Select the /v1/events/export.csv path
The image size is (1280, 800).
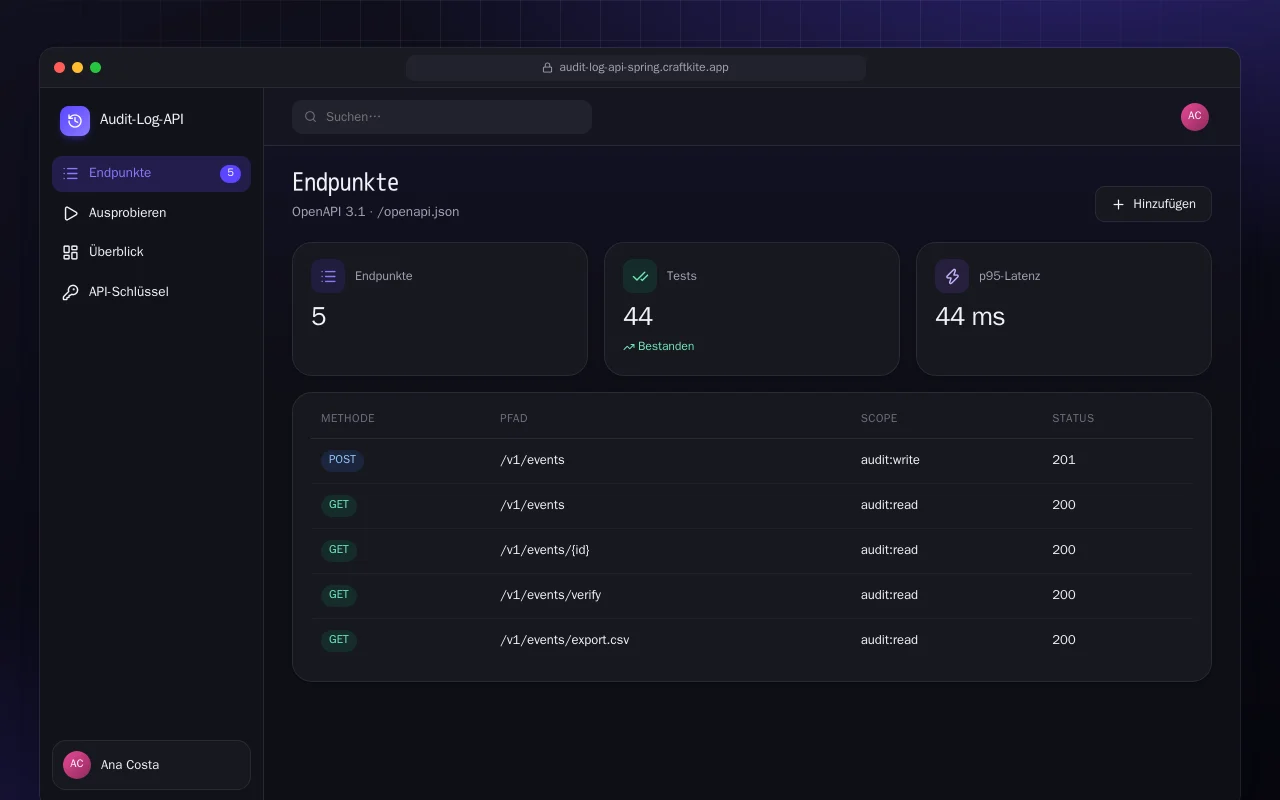click(x=565, y=640)
